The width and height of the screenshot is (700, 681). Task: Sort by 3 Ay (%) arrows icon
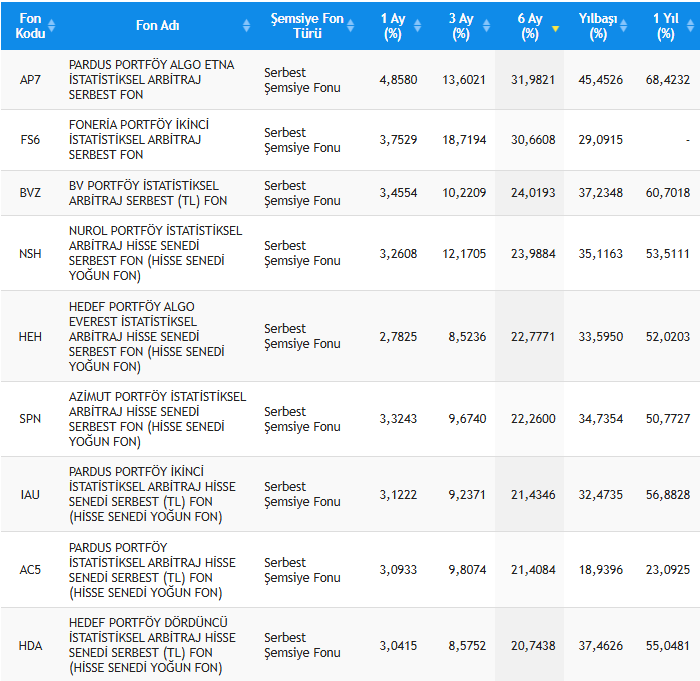(x=486, y=25)
